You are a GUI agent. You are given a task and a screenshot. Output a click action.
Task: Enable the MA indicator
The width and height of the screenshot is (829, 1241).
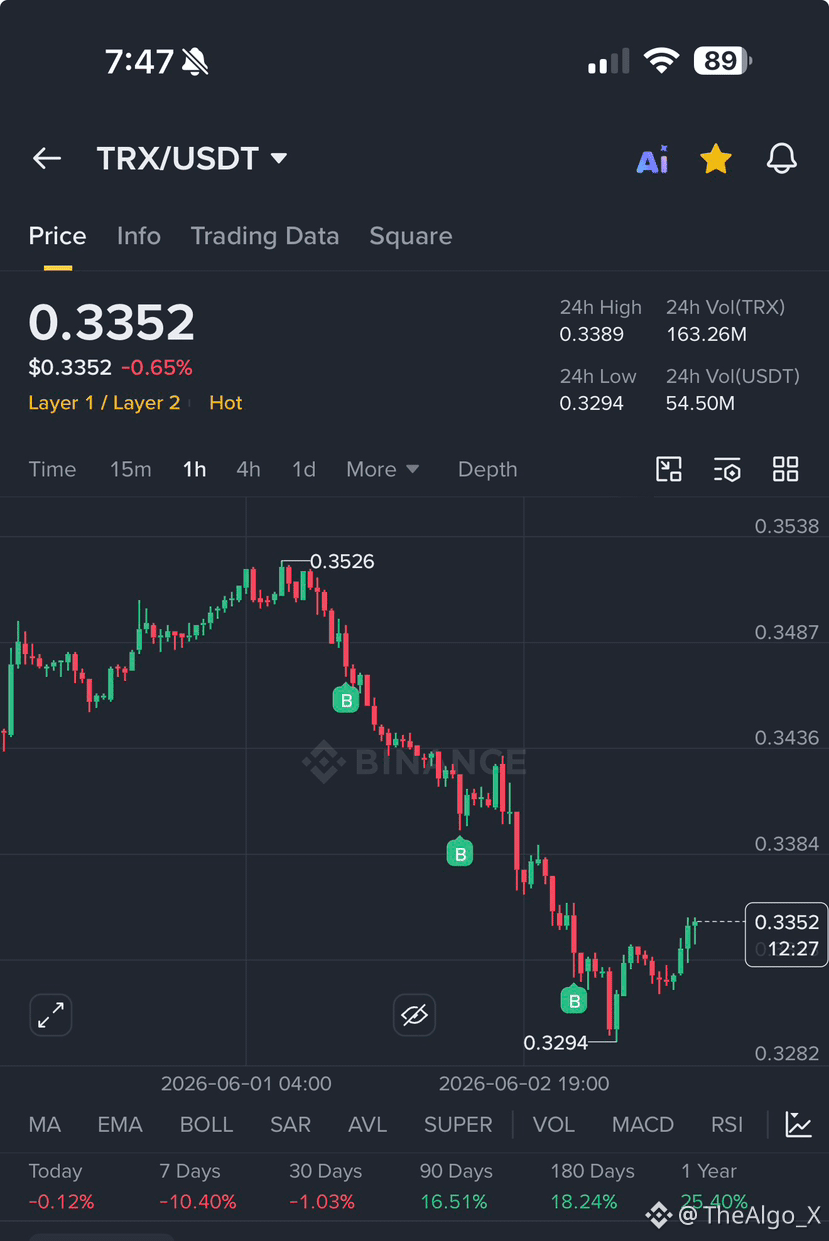click(45, 1125)
